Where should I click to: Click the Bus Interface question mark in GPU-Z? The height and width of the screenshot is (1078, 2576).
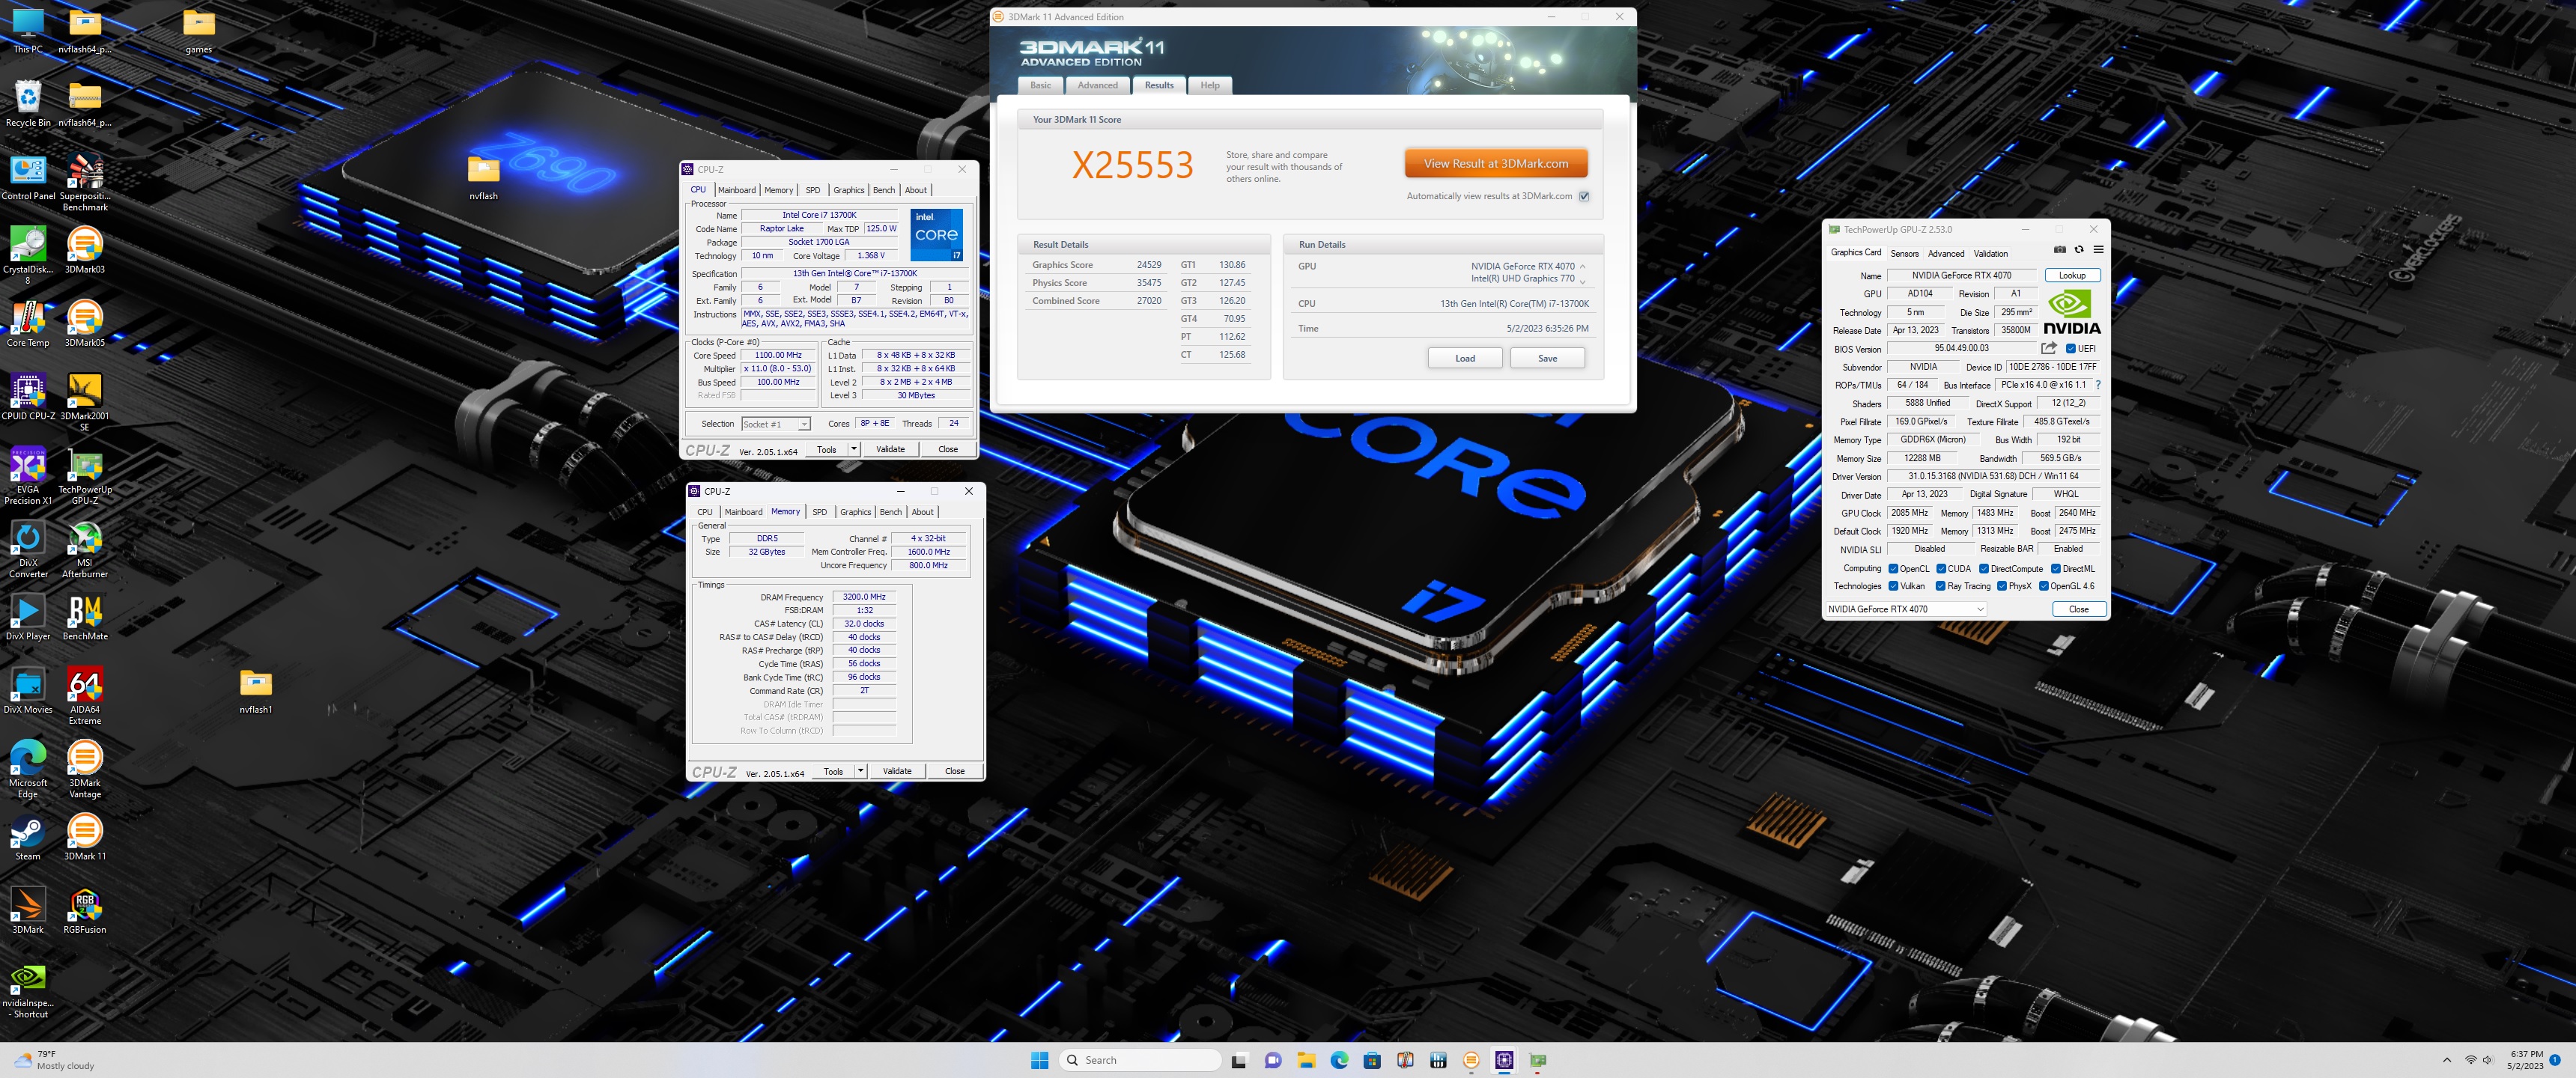click(x=2098, y=385)
